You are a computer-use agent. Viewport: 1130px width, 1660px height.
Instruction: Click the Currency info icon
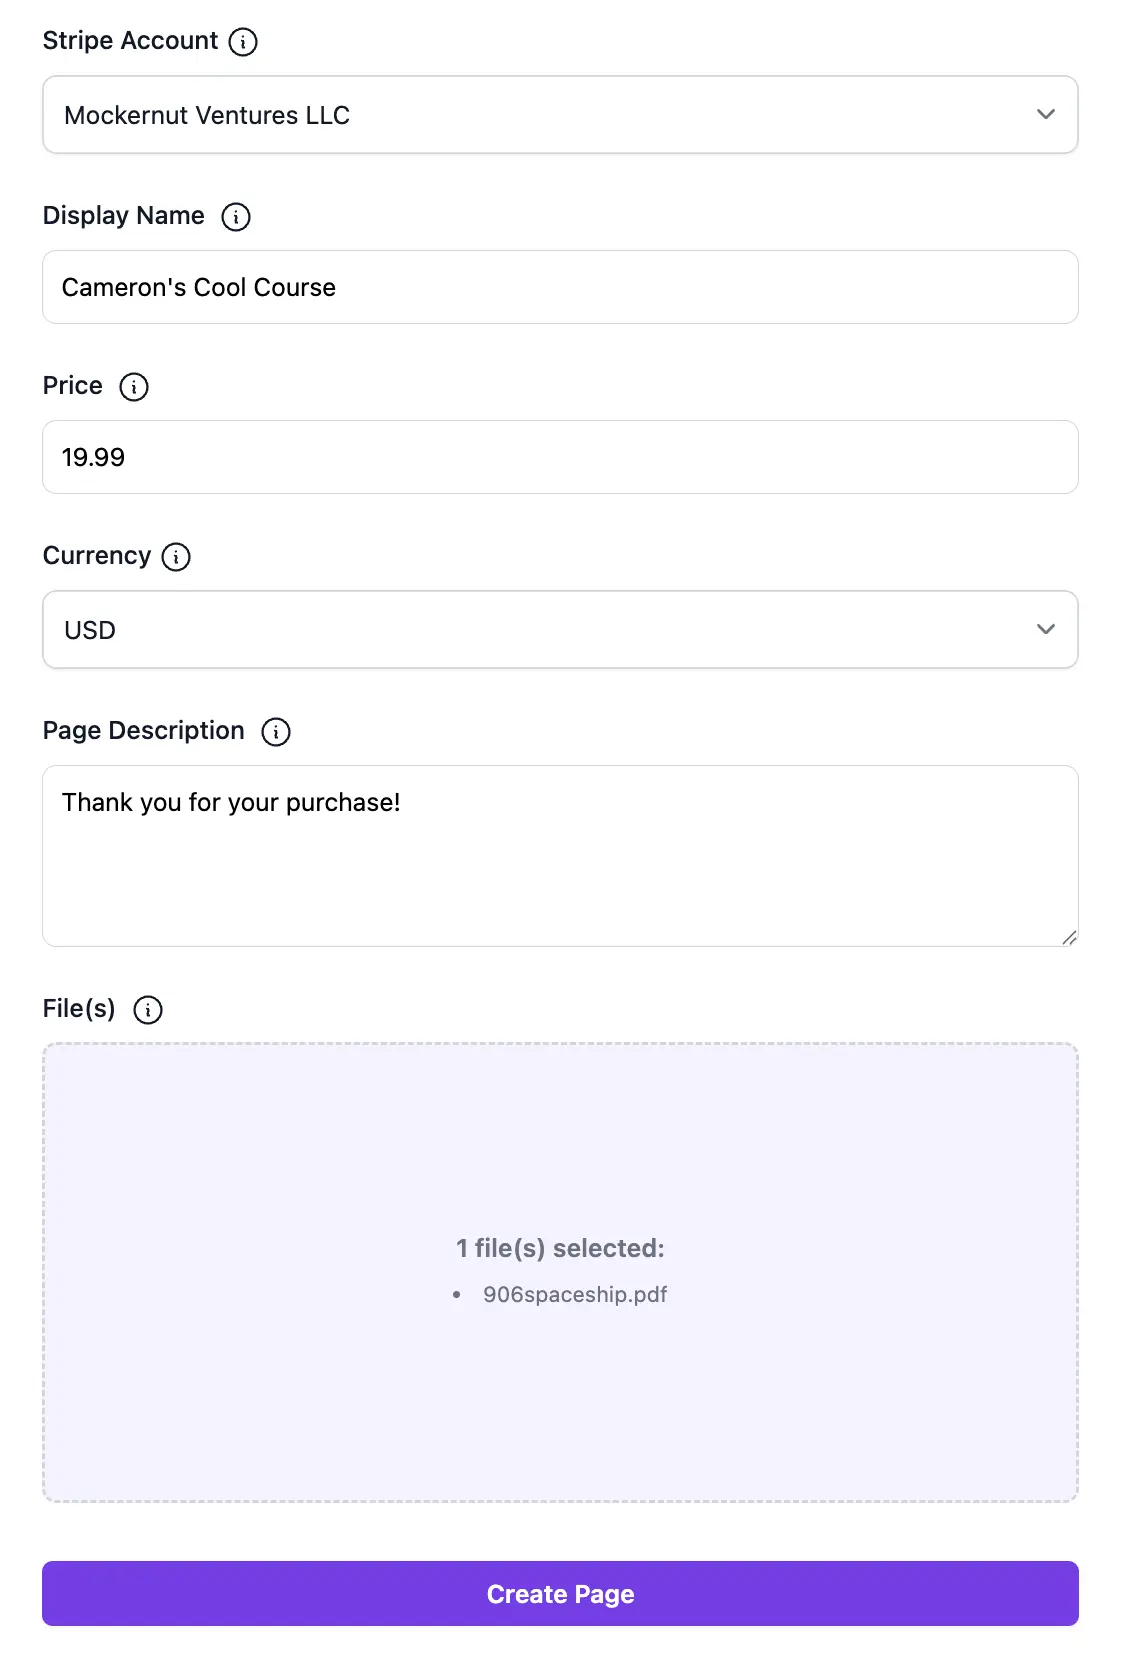[175, 557]
